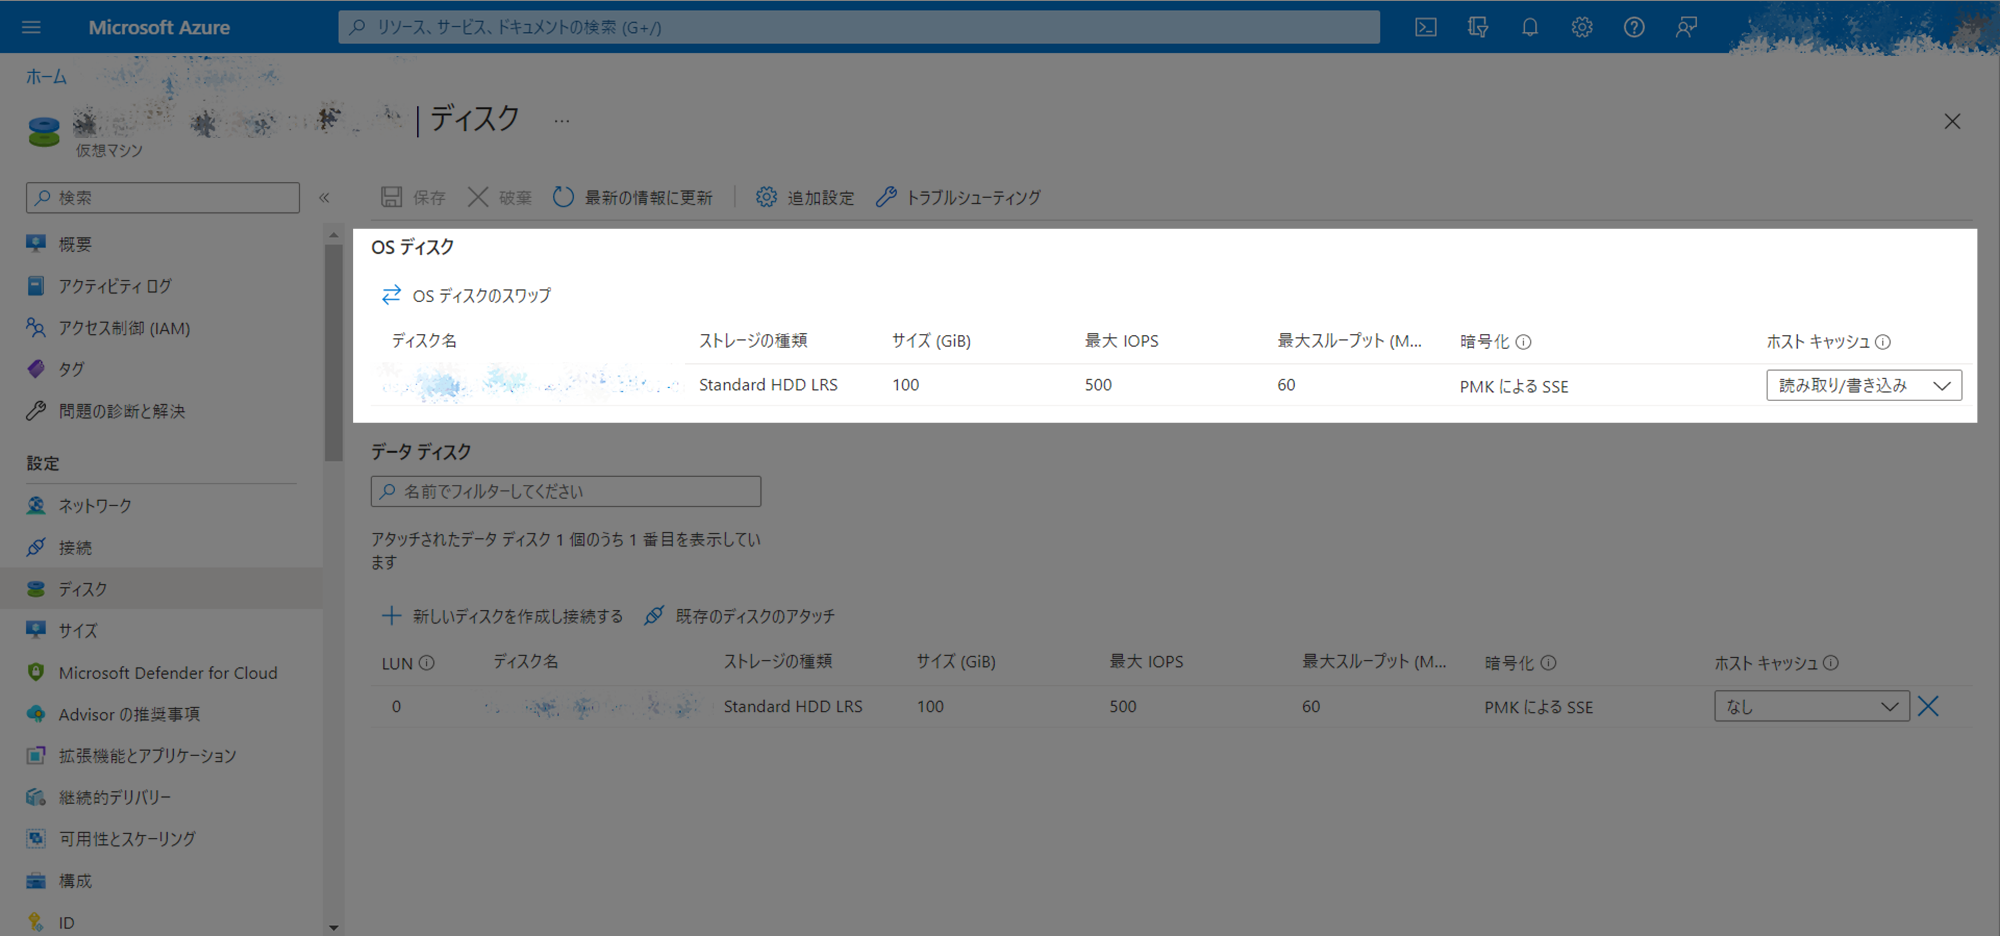Image resolution: width=2000 pixels, height=936 pixels.
Task: Click OS disk storage type Standard HDD LRS
Action: [x=768, y=385]
